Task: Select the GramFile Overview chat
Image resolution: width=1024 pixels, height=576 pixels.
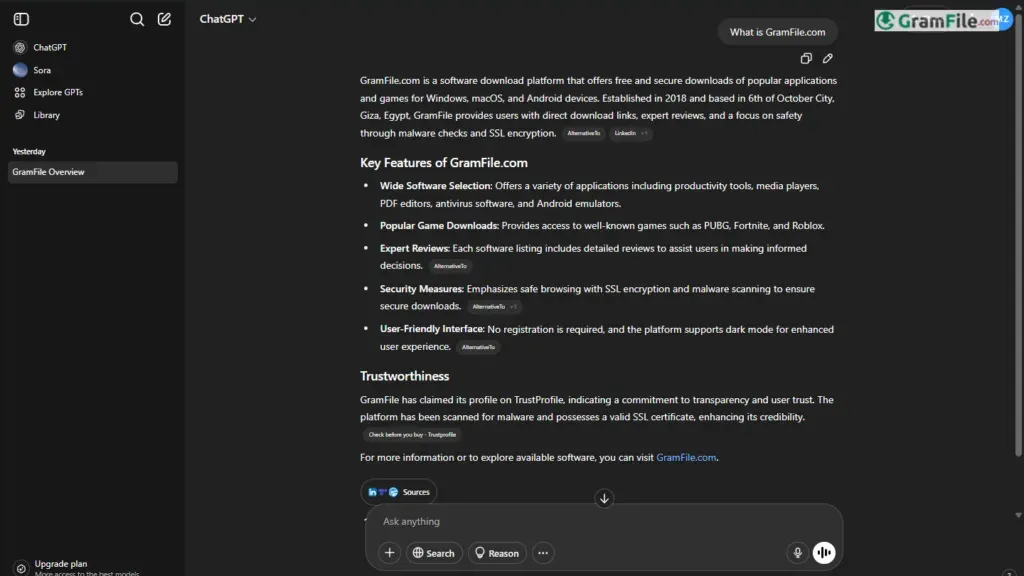Action: (92, 172)
